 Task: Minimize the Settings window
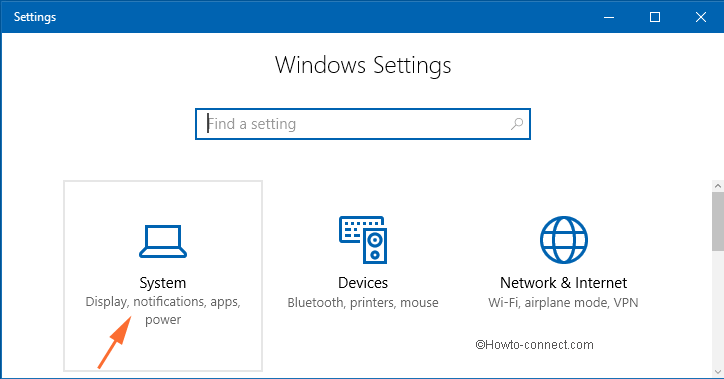click(x=609, y=17)
